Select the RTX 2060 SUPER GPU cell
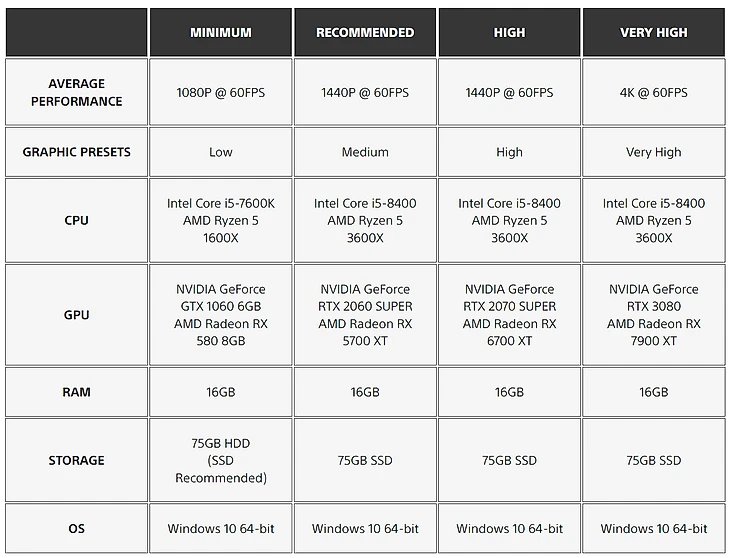 tap(365, 315)
